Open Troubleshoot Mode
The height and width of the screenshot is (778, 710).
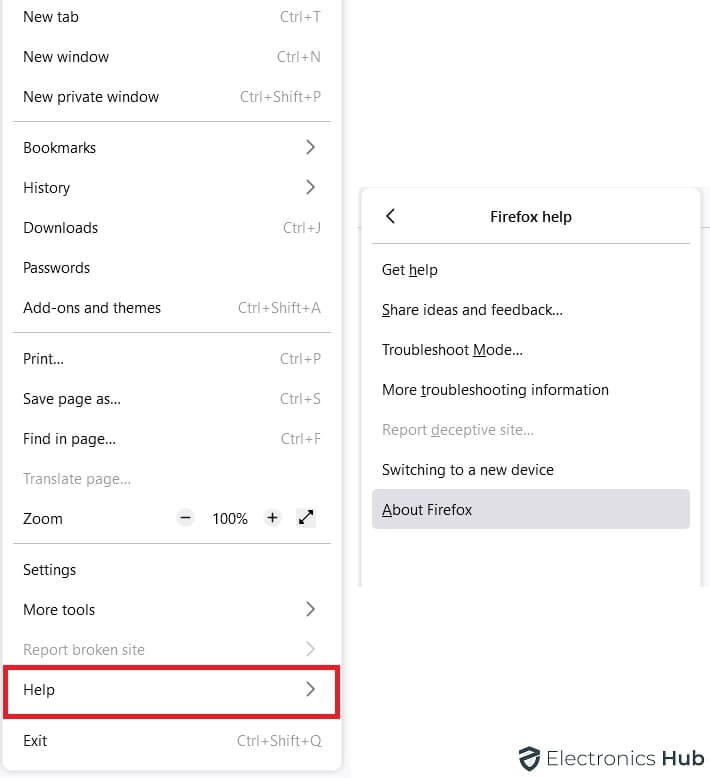pyautogui.click(x=452, y=350)
